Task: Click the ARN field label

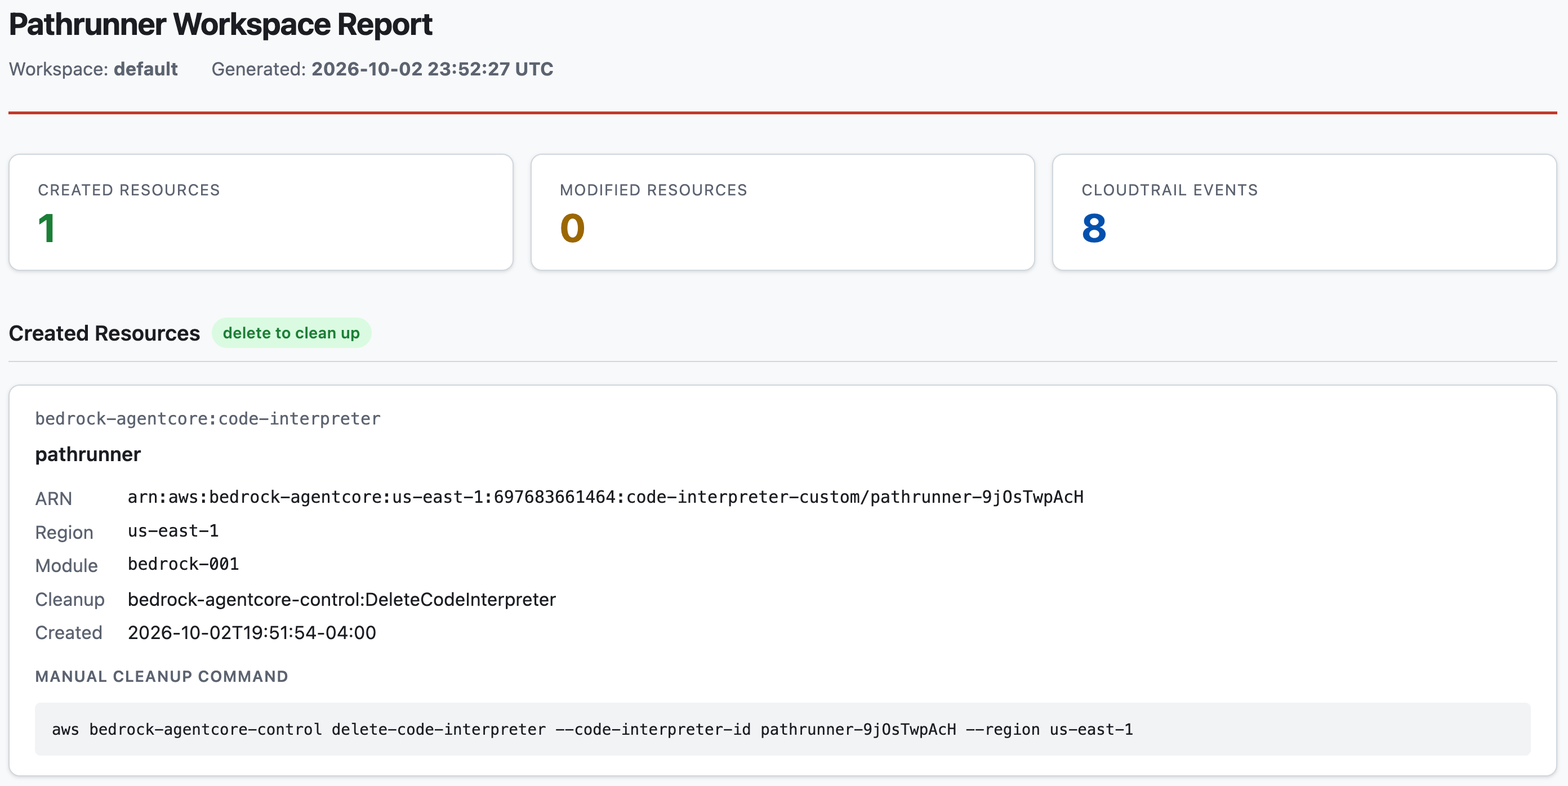Action: 53,499
